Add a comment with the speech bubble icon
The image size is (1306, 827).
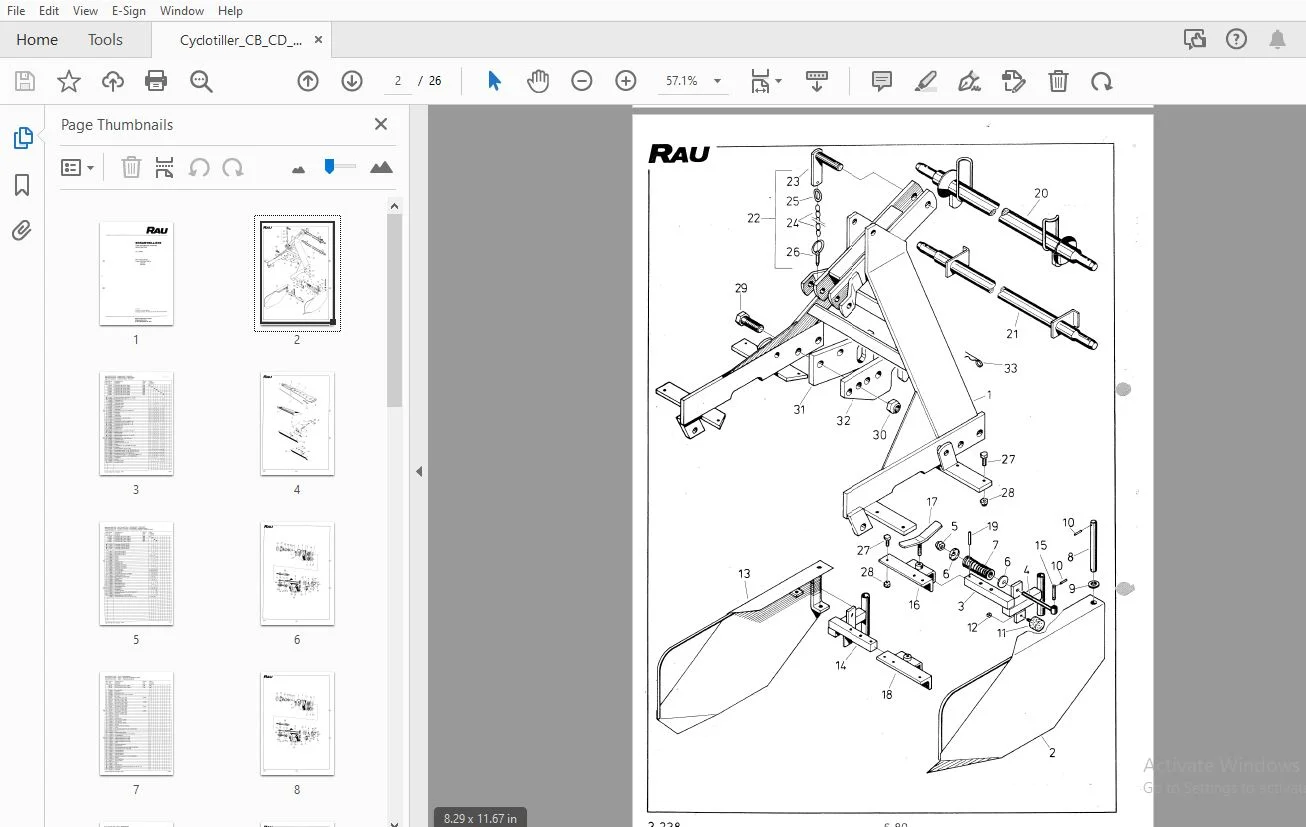point(882,81)
